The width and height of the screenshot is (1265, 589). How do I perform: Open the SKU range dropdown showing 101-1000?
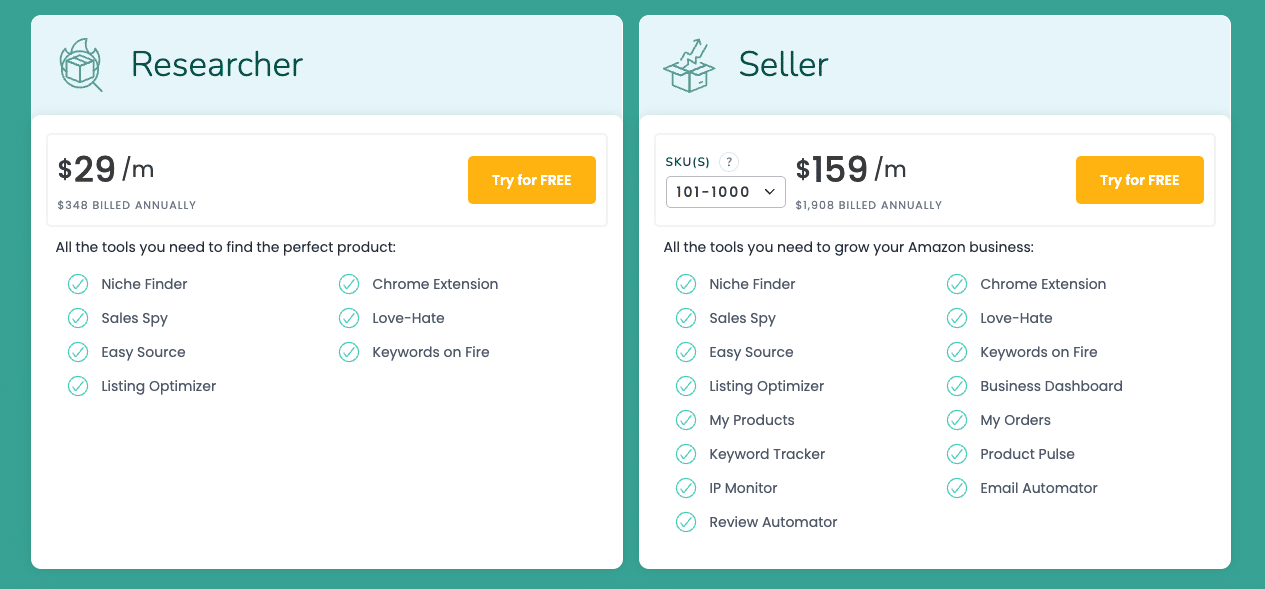pos(726,192)
